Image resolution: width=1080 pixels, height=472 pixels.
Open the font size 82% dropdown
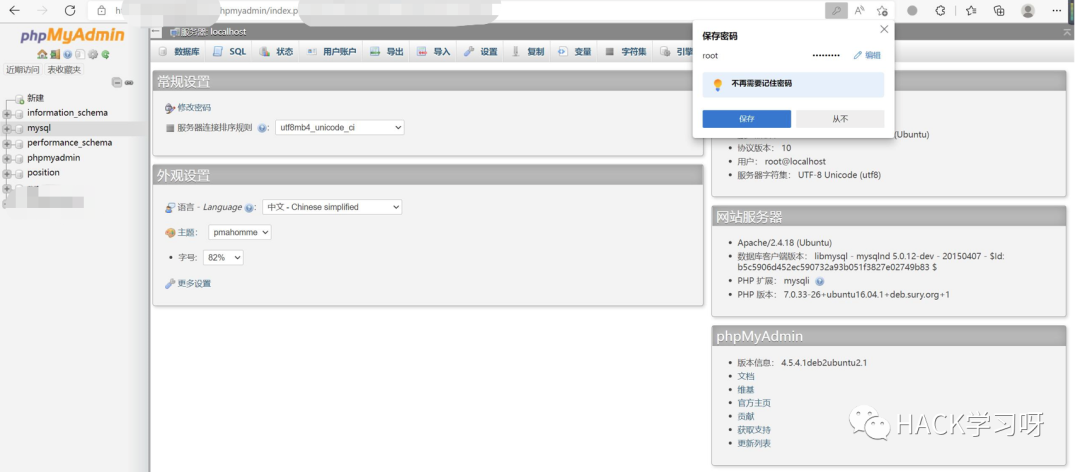223,257
